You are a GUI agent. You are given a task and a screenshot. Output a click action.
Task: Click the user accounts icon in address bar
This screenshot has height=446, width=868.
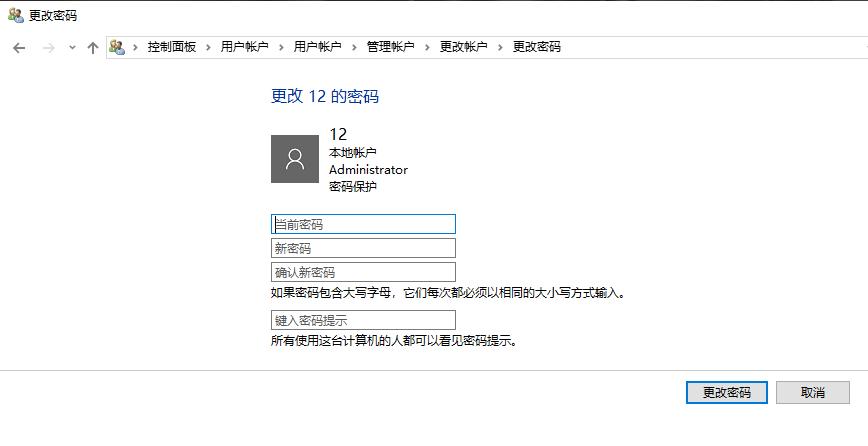tap(117, 47)
